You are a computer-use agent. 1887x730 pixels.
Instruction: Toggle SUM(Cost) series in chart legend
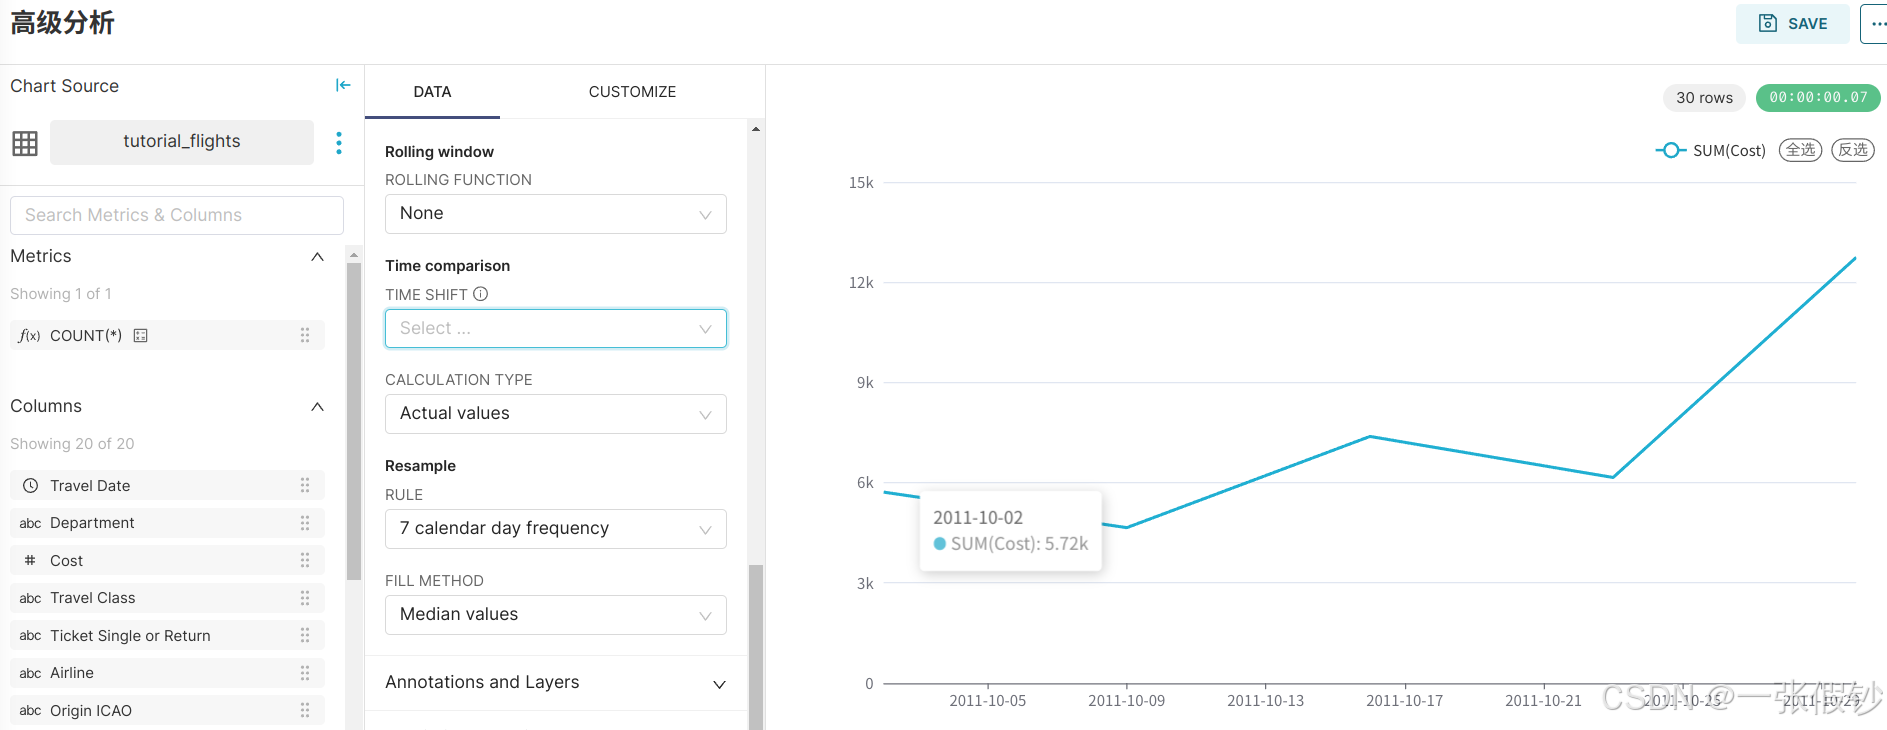coord(1711,150)
